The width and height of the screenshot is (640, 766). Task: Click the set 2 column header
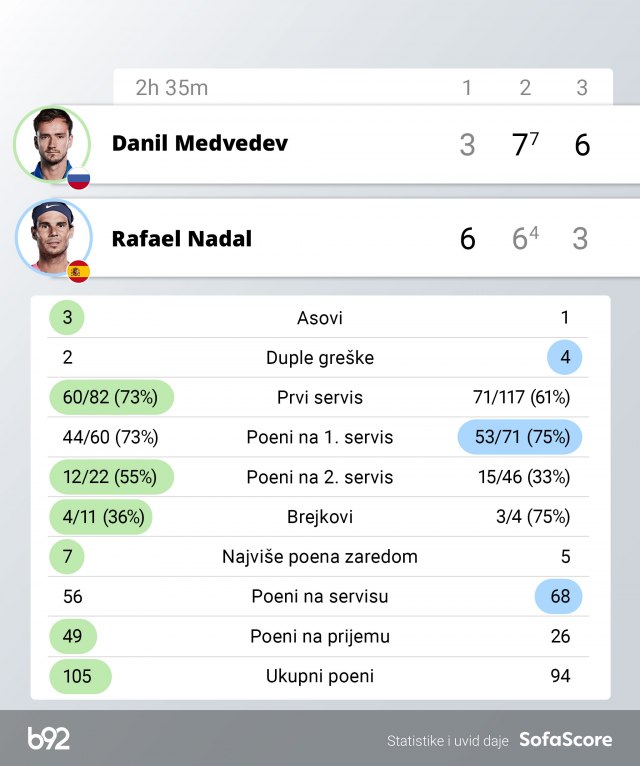point(525,88)
